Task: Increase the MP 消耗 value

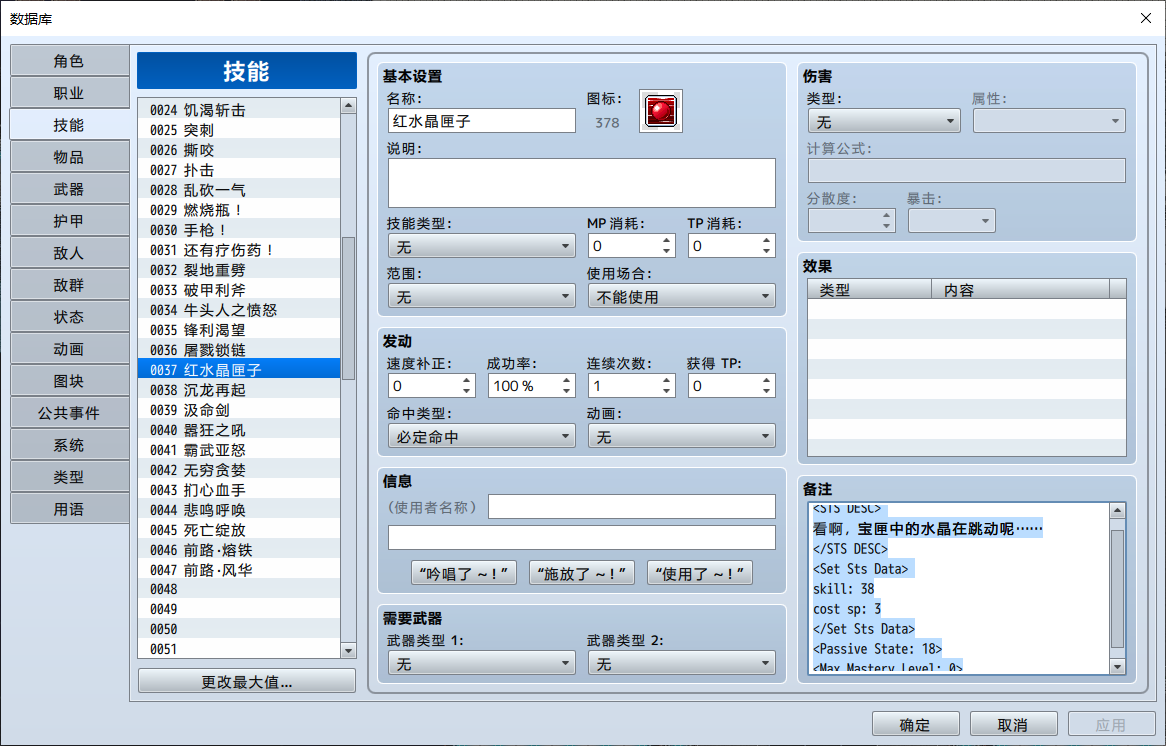Action: point(667,240)
